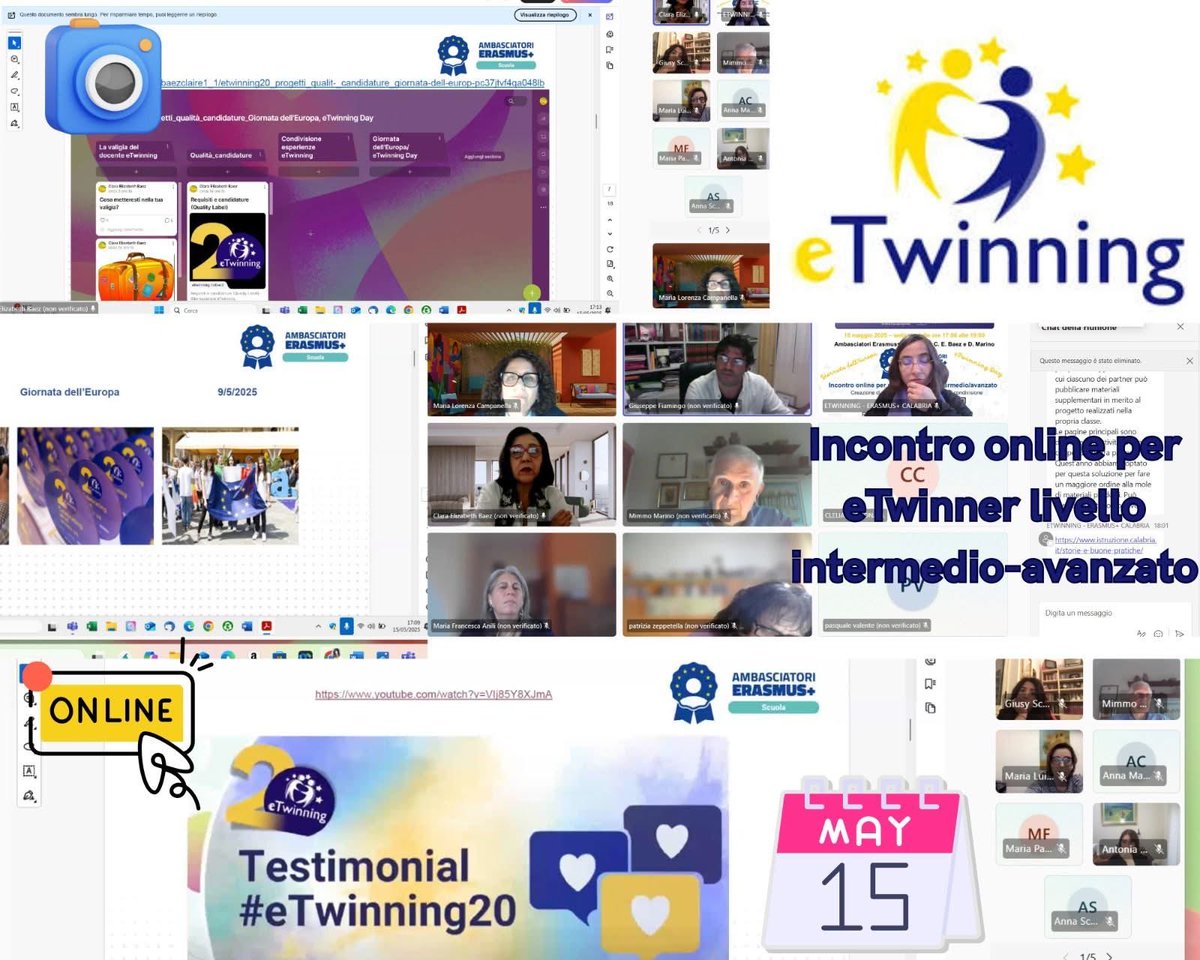This screenshot has height=960, width=1200.
Task: Click the microphone icon in top screenshot taskbar
Action: [x=537, y=310]
